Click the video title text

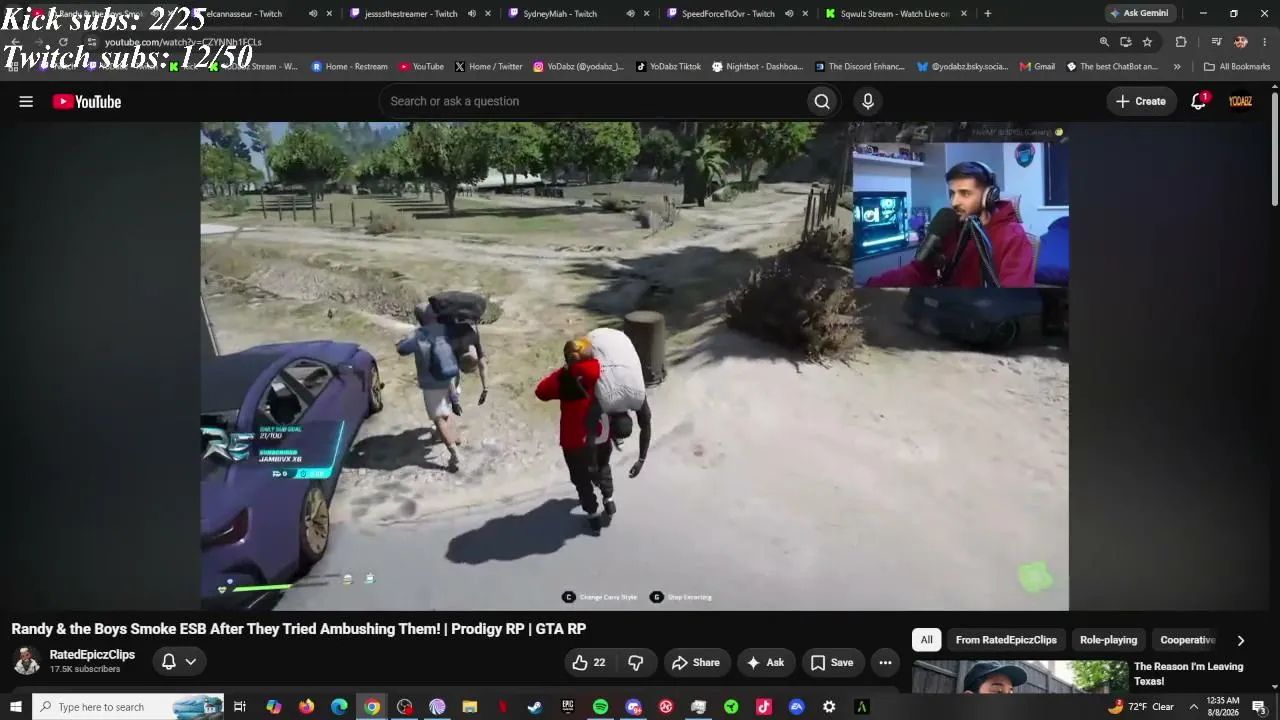(x=299, y=629)
